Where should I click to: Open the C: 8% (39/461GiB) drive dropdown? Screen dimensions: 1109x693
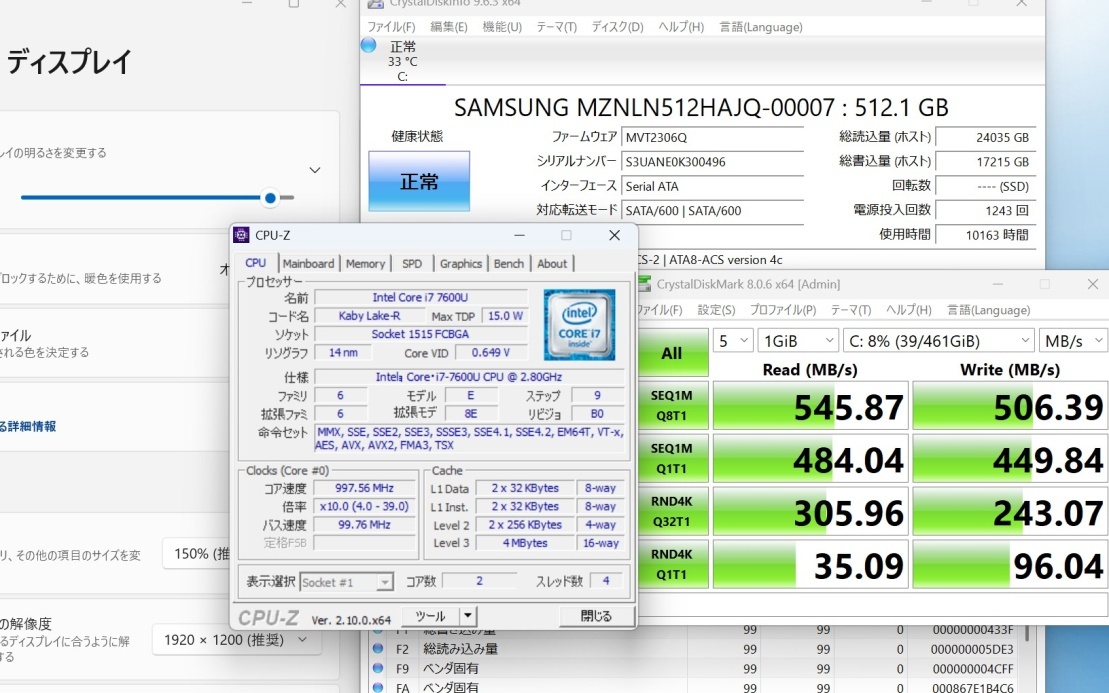click(937, 341)
